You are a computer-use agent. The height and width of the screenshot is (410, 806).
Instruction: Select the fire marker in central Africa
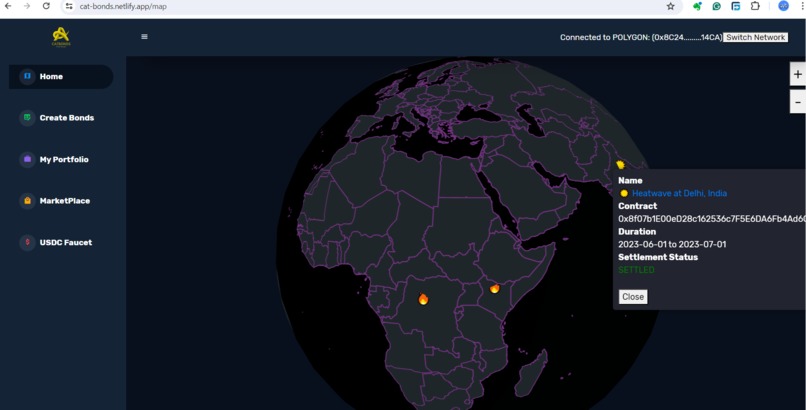[423, 299]
